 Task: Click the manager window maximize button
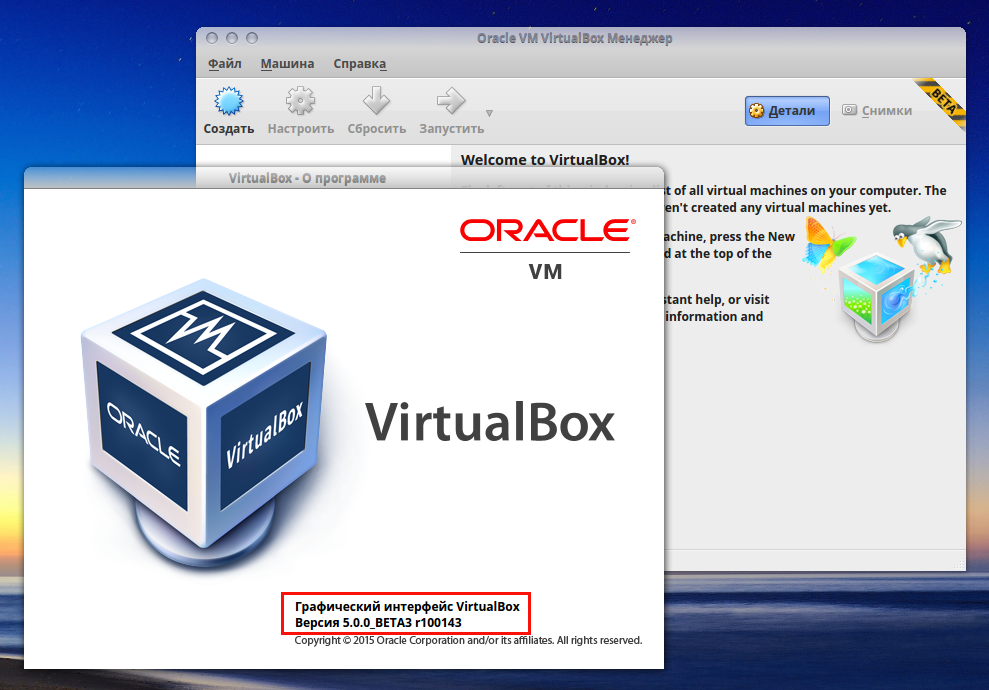[x=252, y=38]
